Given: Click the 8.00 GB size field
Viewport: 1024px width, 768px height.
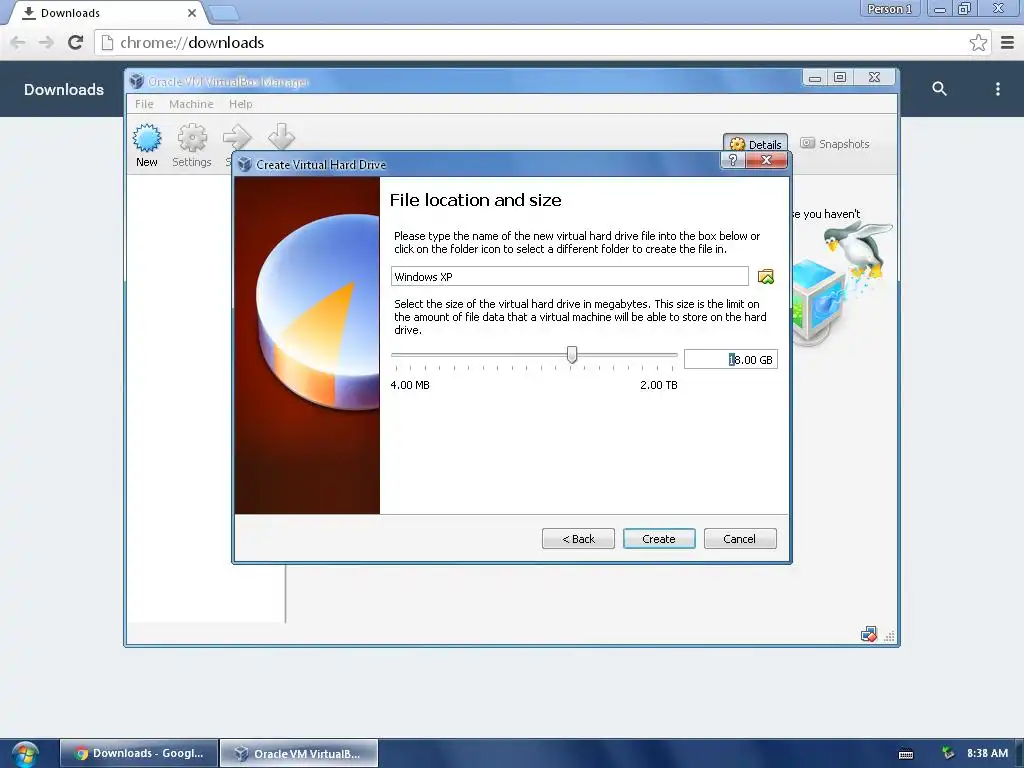Looking at the screenshot, I should tap(730, 359).
